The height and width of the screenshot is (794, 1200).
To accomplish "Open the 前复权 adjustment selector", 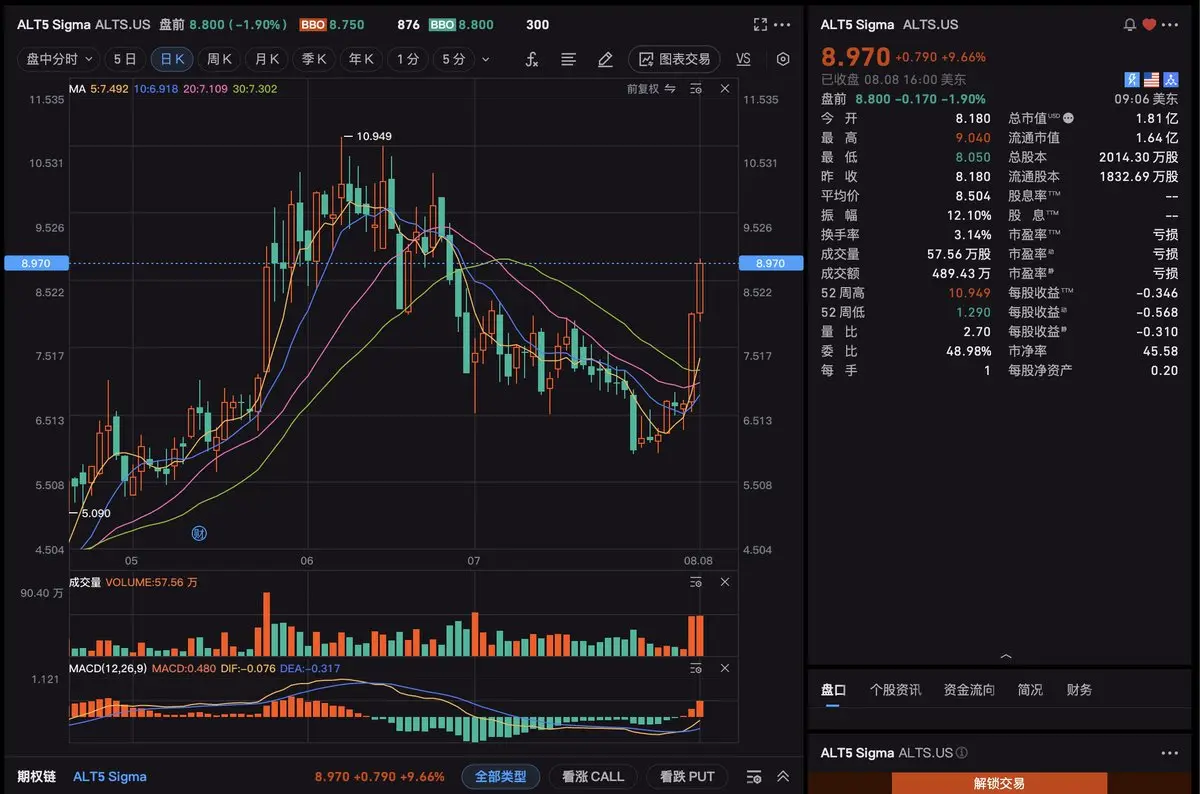I will [x=643, y=89].
